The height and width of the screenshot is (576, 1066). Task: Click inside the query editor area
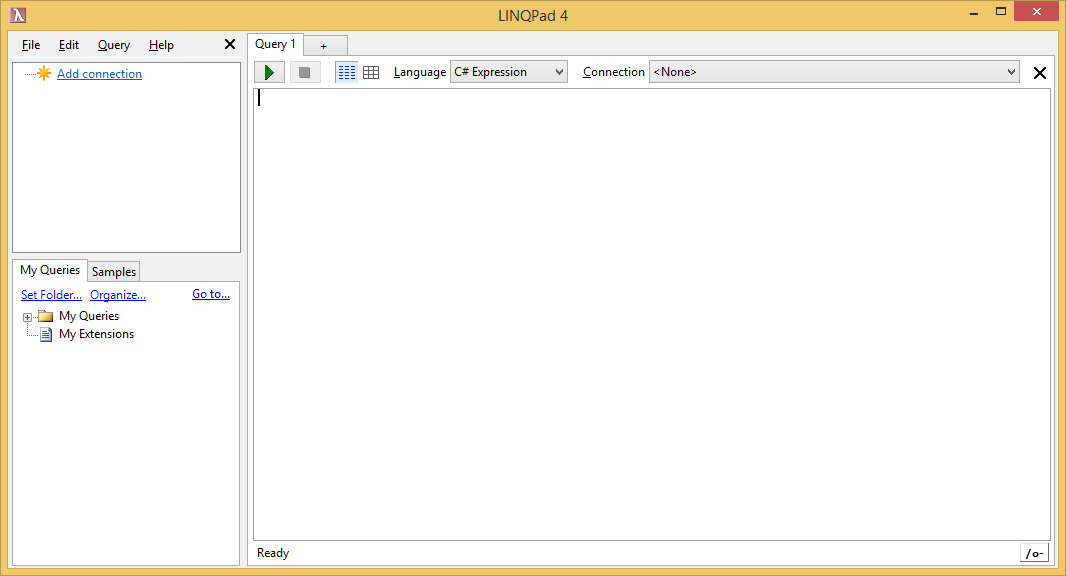(650, 300)
